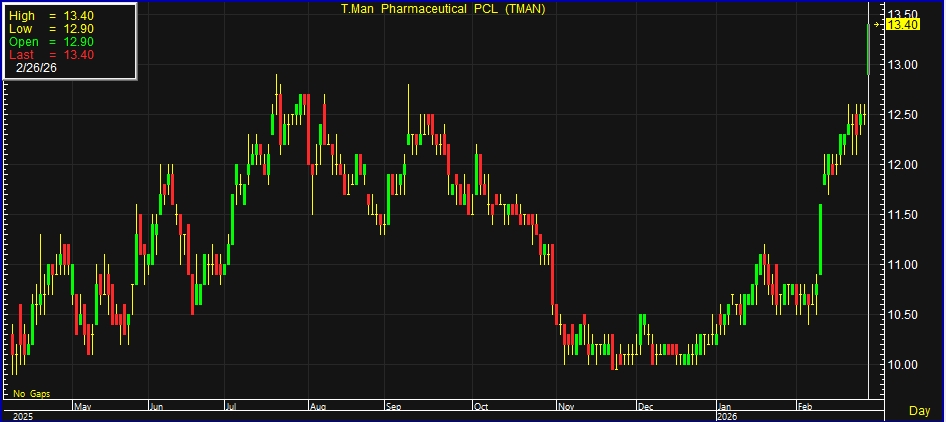Click the May label on the time axis
946x422 pixels.
point(84,407)
